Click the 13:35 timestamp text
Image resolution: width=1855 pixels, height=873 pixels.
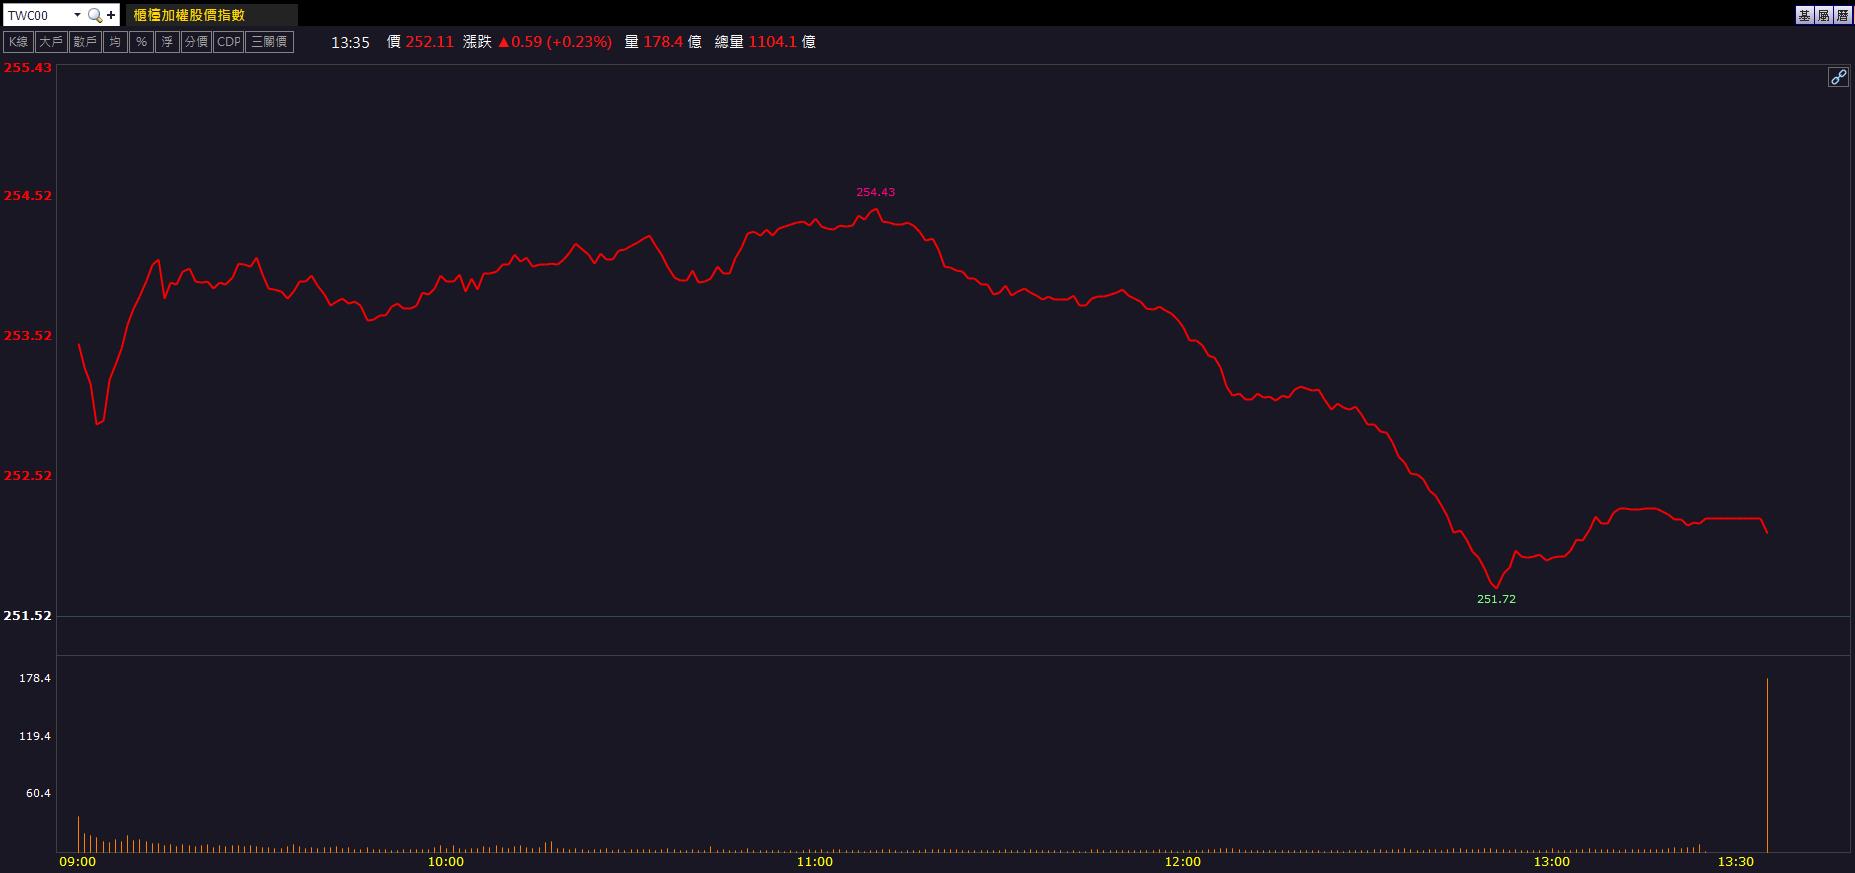[350, 42]
